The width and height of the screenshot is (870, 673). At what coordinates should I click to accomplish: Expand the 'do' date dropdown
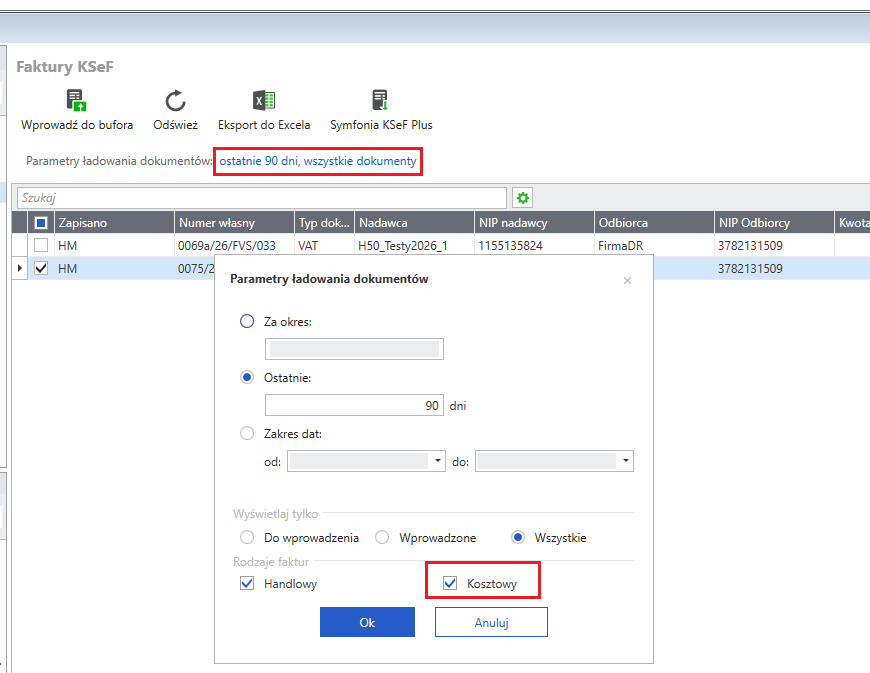click(x=625, y=461)
